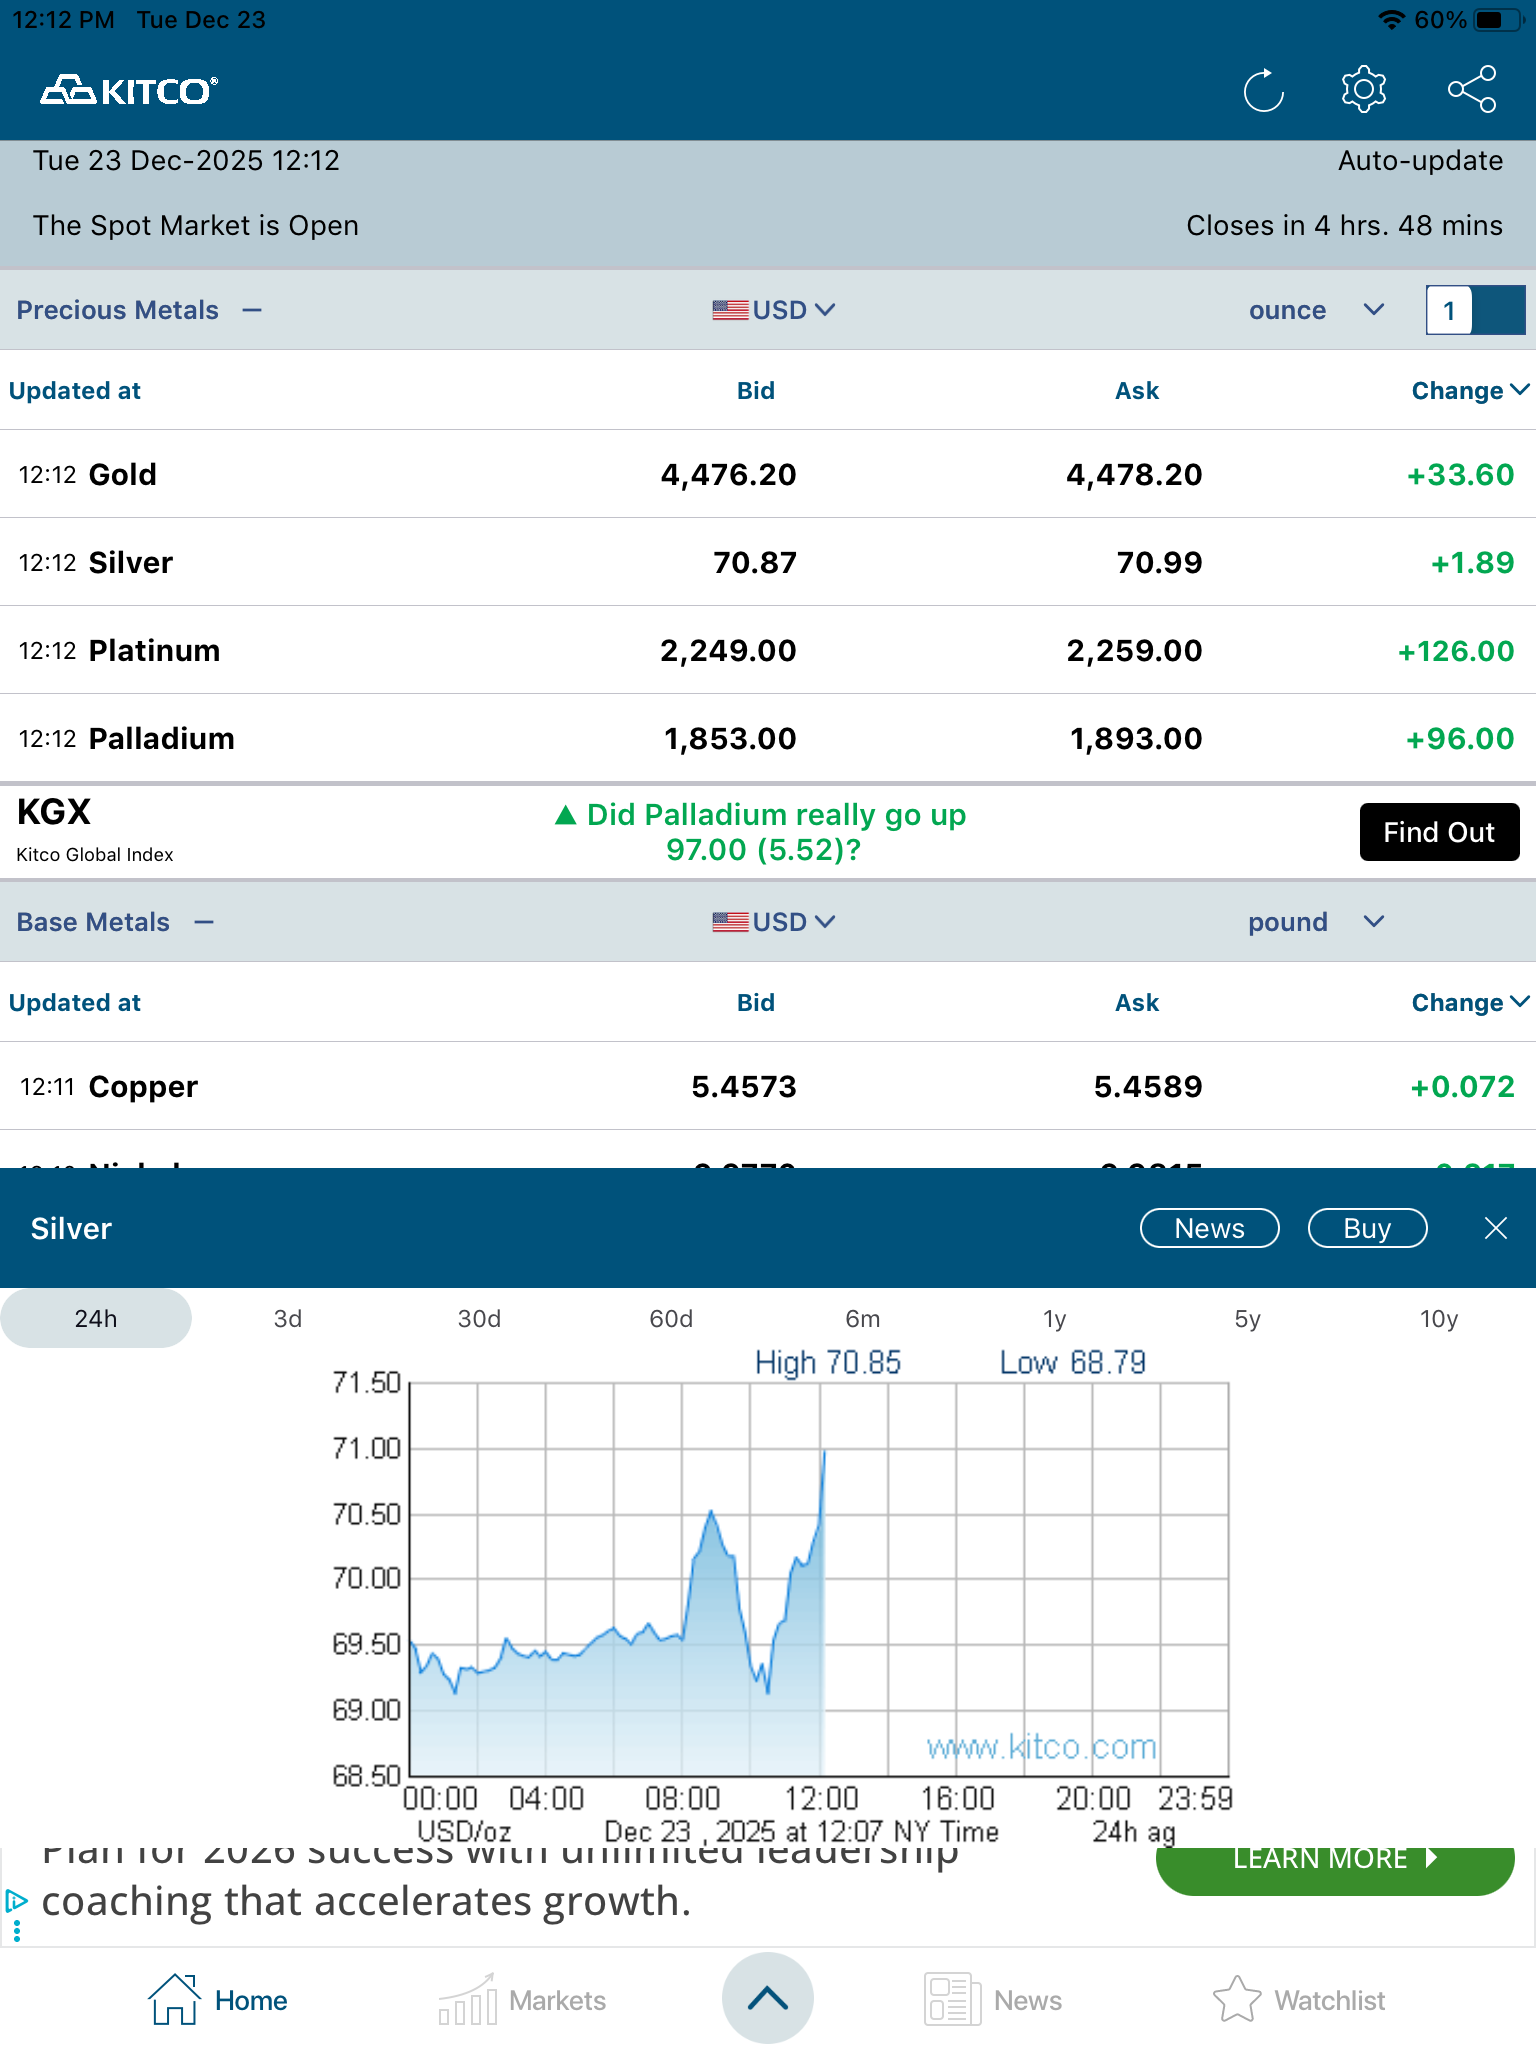Open the pound unit dropdown

click(x=1316, y=922)
